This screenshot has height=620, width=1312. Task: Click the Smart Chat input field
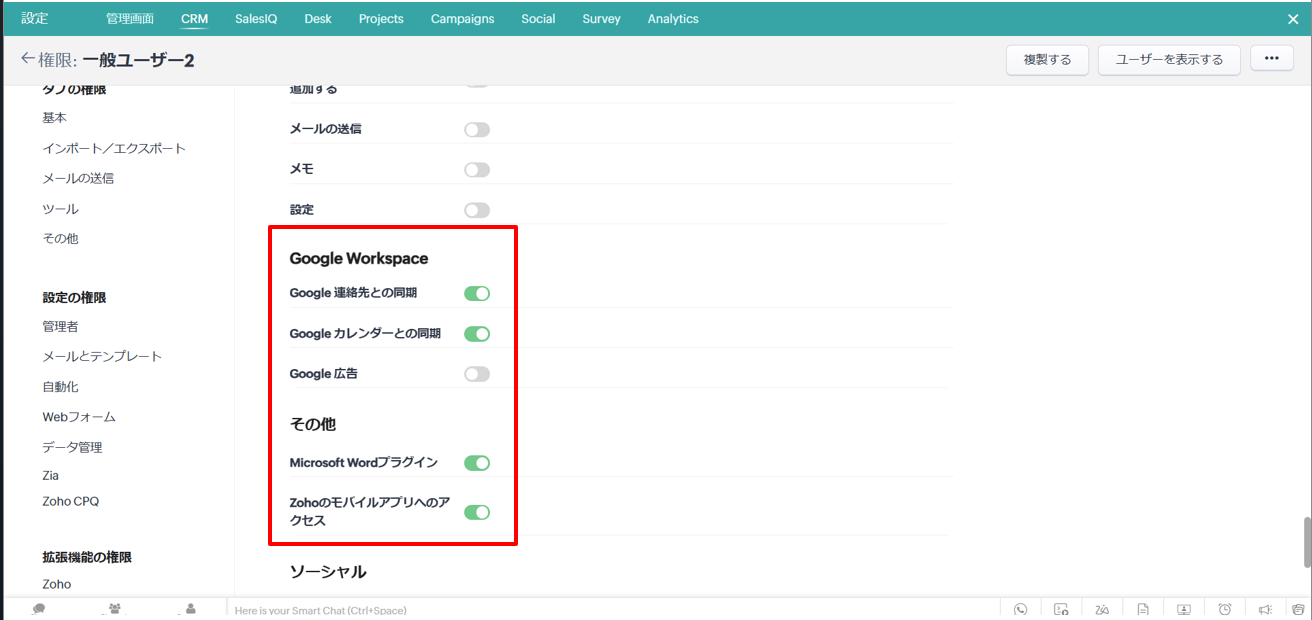612,609
